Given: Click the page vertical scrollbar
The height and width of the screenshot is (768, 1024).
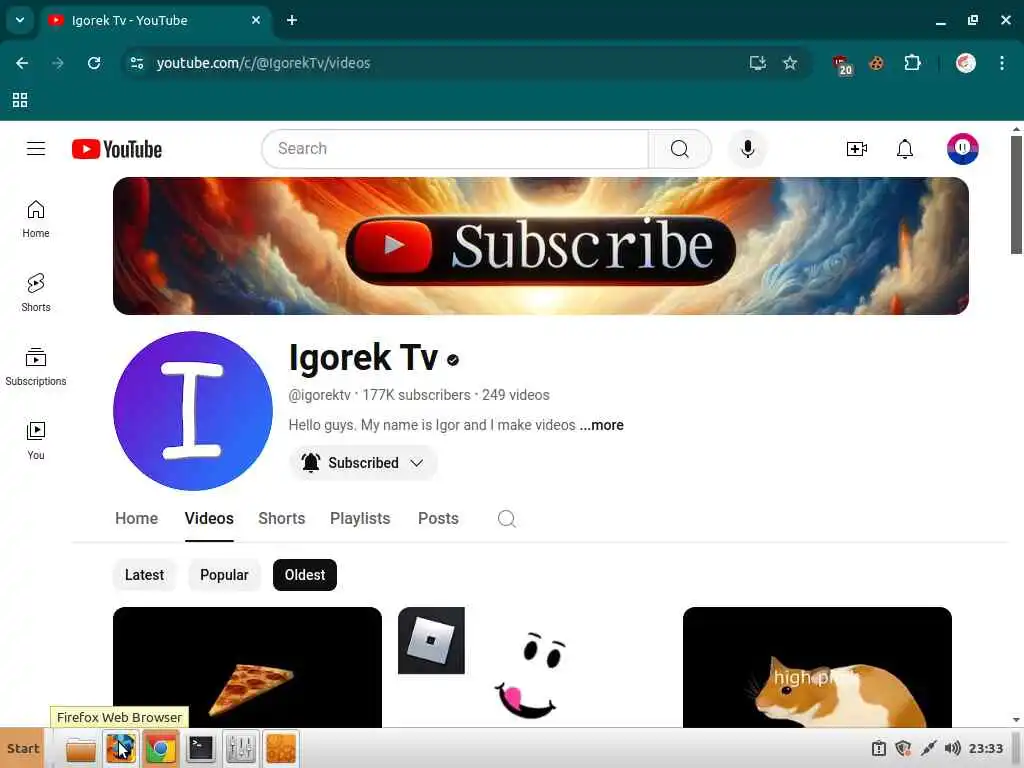Looking at the screenshot, I should [x=1016, y=195].
